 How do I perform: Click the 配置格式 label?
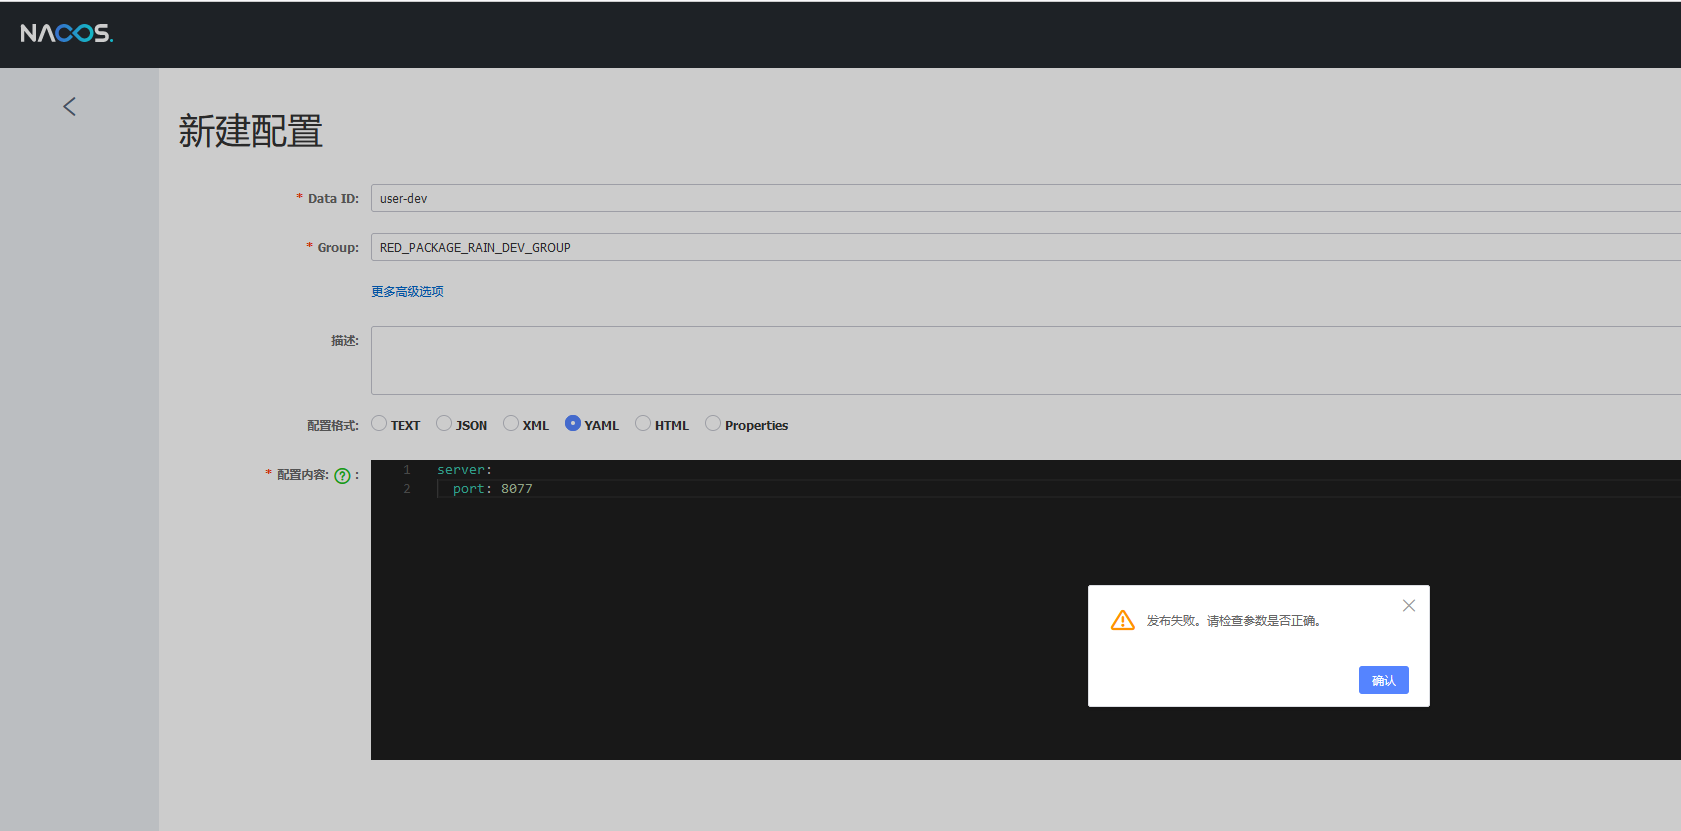point(333,426)
